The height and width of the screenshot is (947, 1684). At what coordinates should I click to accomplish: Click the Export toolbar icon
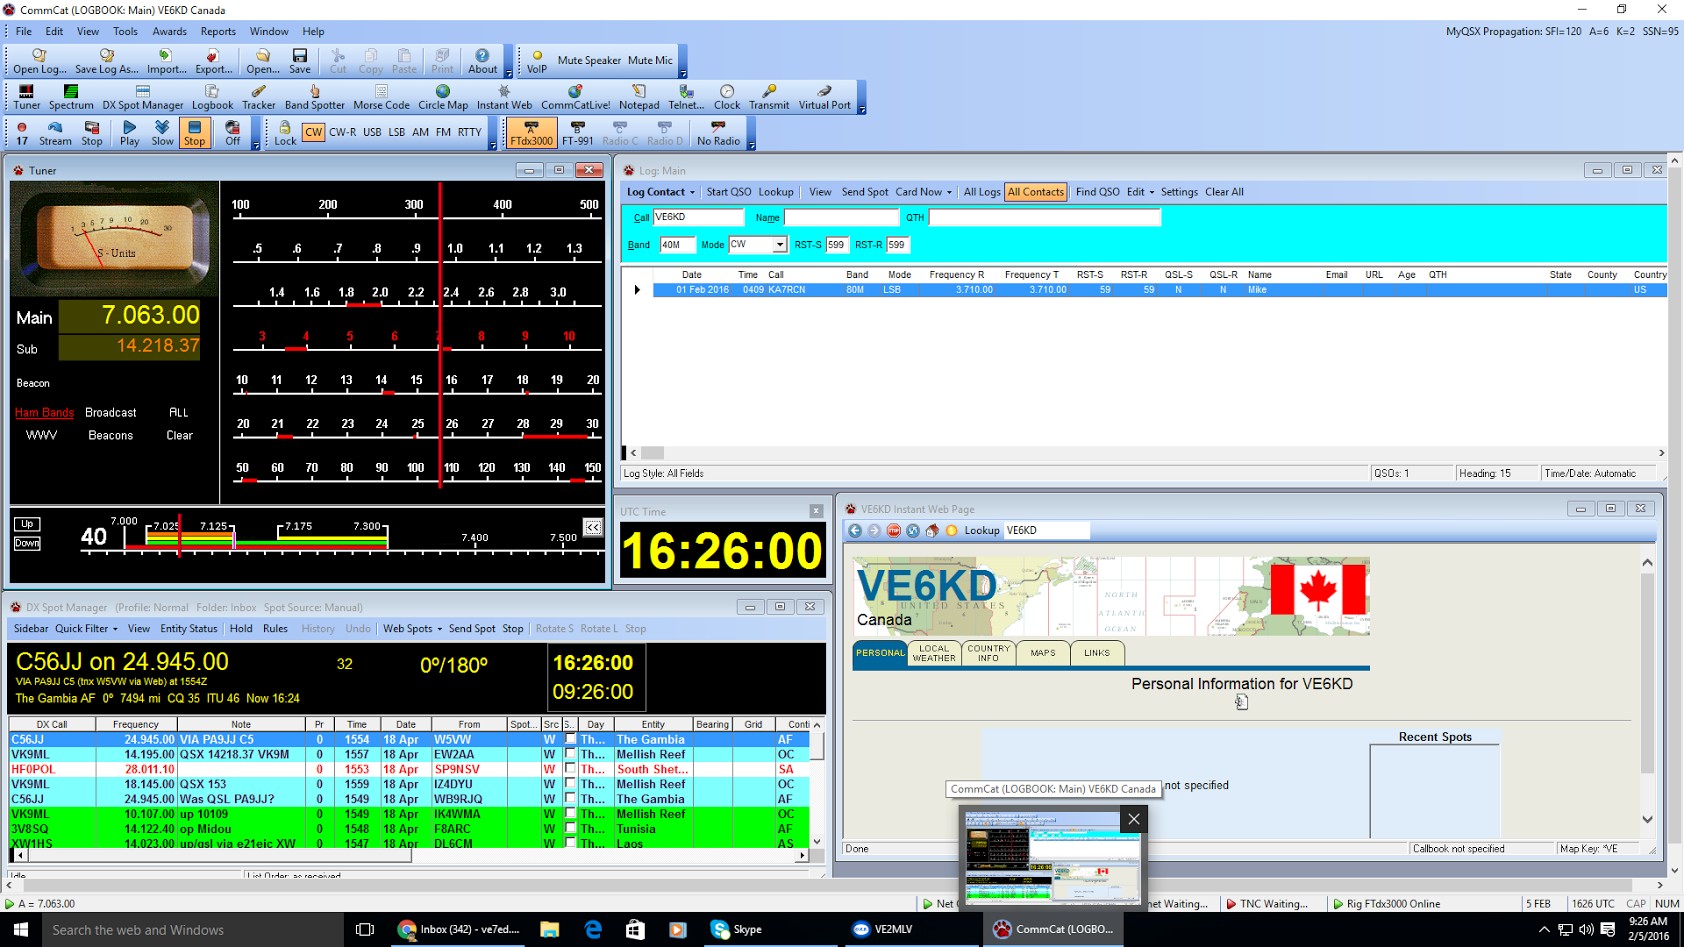(213, 61)
